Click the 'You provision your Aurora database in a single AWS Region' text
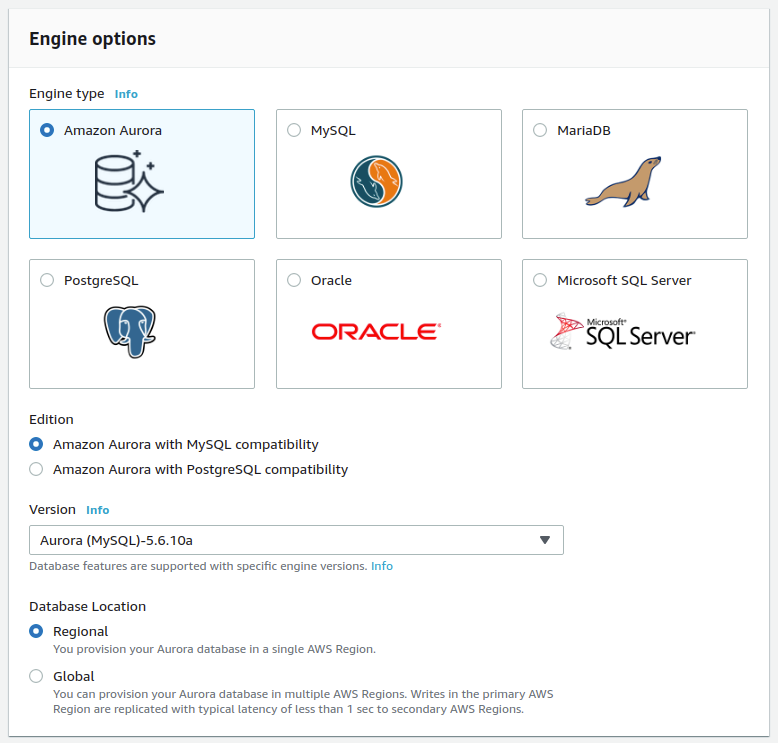The width and height of the screenshot is (778, 743). pyautogui.click(x=214, y=649)
